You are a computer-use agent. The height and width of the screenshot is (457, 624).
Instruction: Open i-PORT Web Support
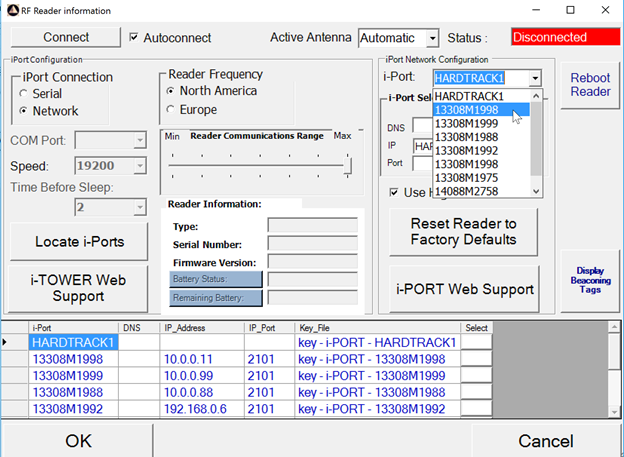[x=464, y=289]
